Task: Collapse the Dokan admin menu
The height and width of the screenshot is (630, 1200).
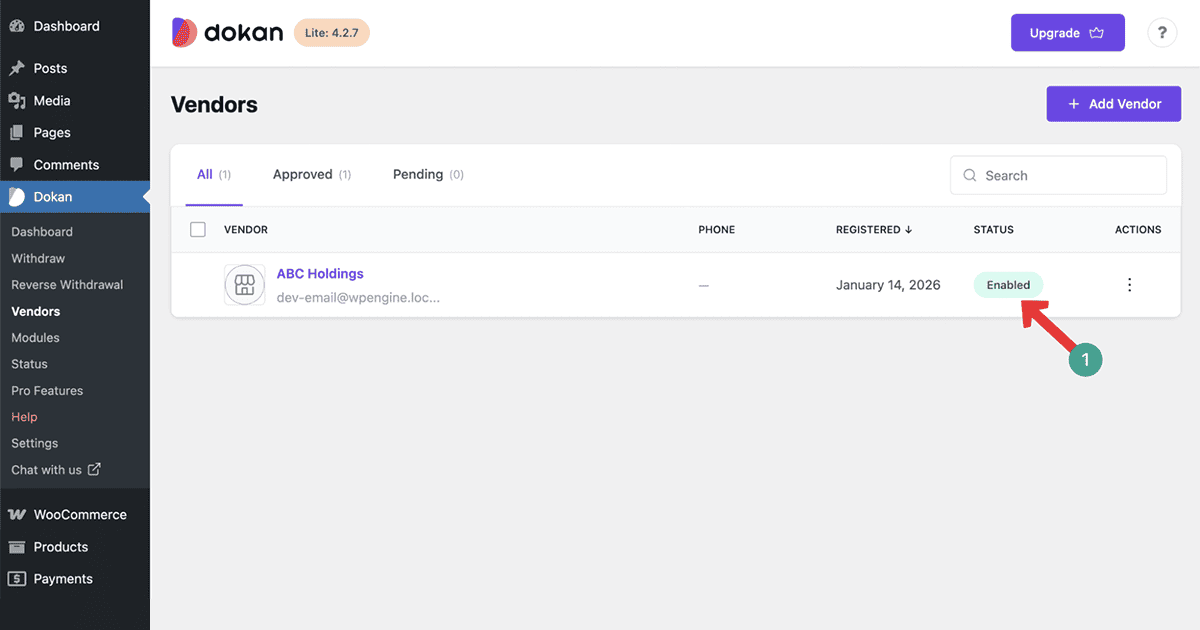Action: 144,197
